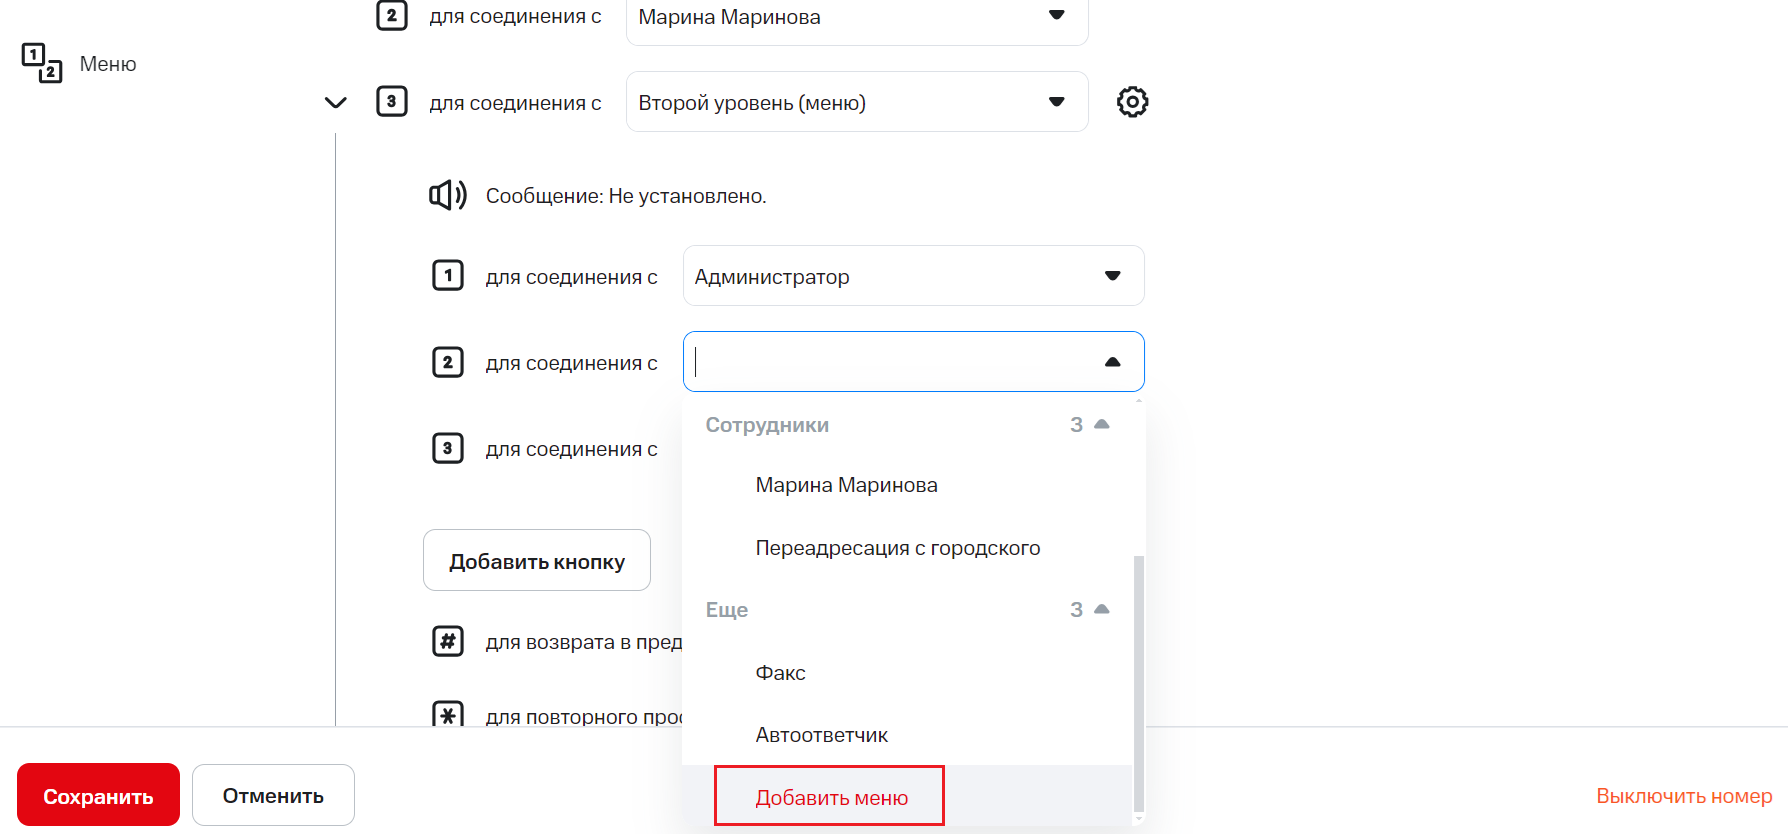Select Факс from the list
Viewport: 1788px width, 834px height.
(780, 673)
